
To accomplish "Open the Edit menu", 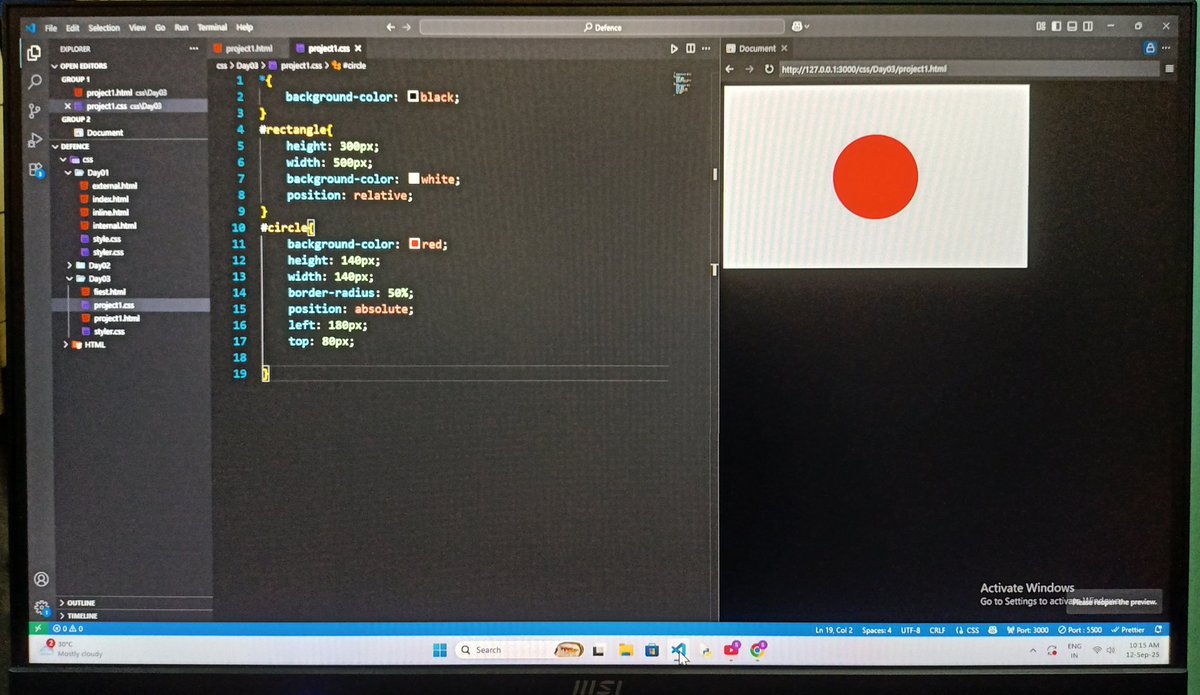I will 73,27.
